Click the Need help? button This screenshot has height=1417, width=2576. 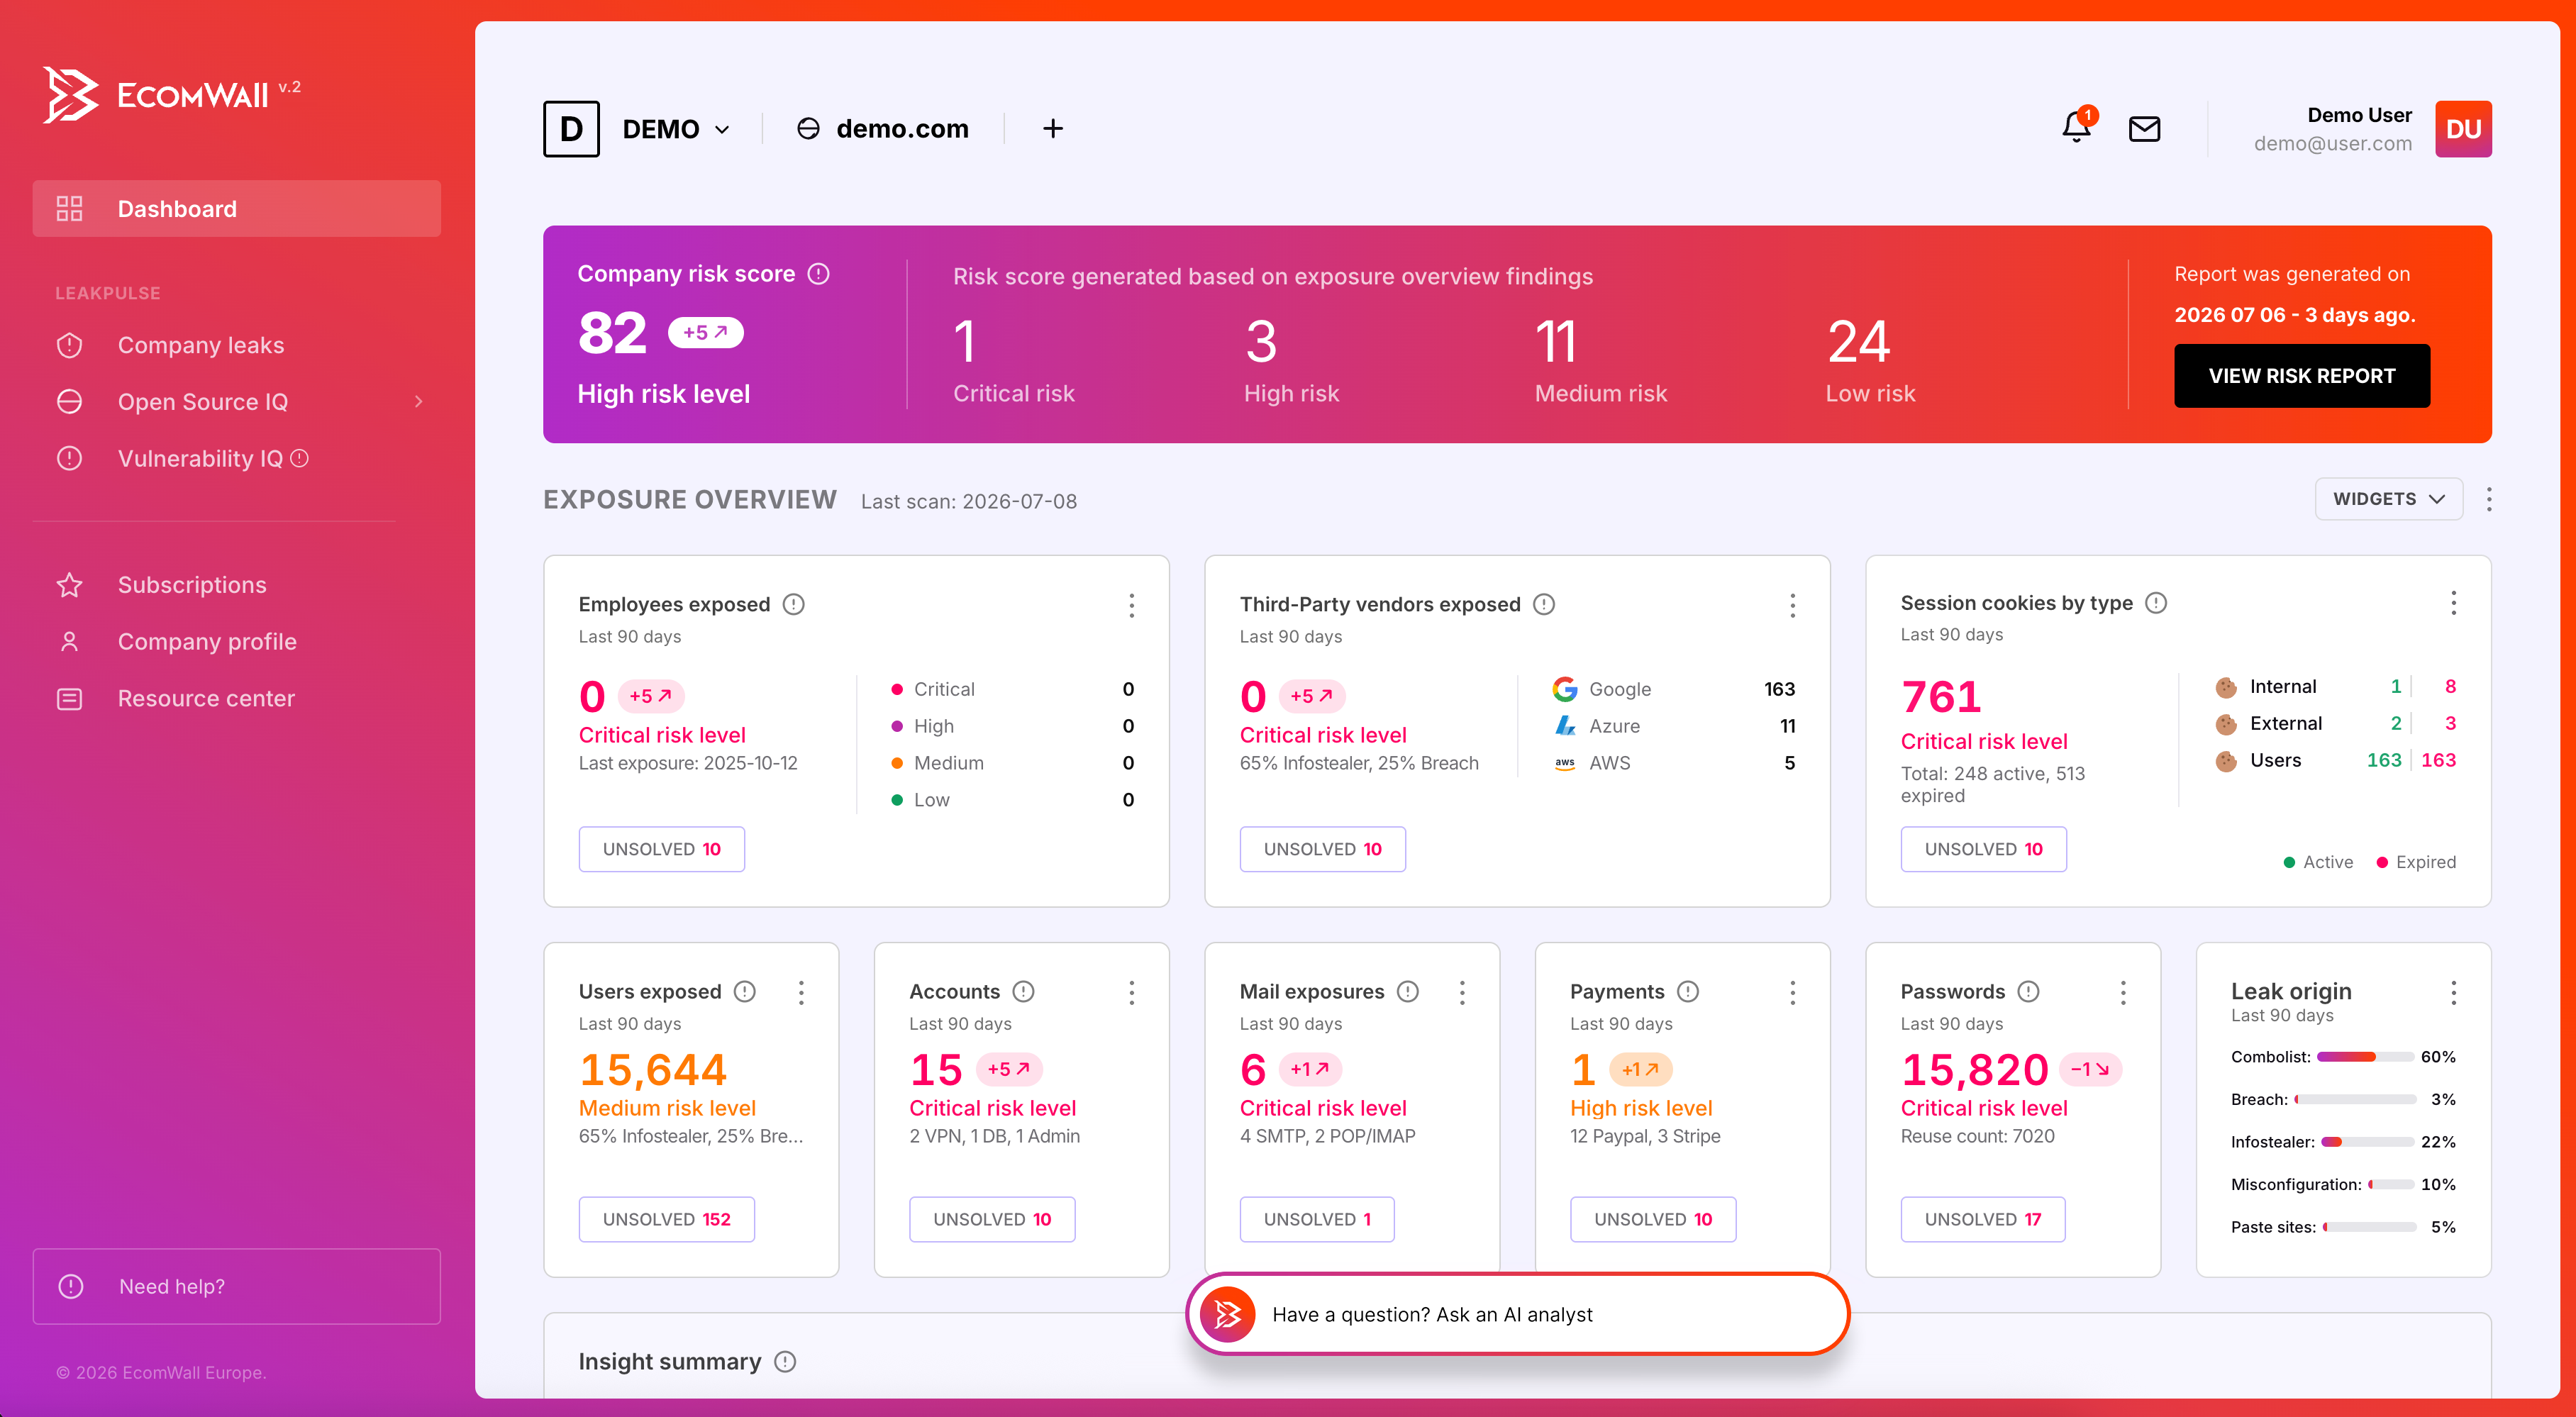[x=236, y=1286]
